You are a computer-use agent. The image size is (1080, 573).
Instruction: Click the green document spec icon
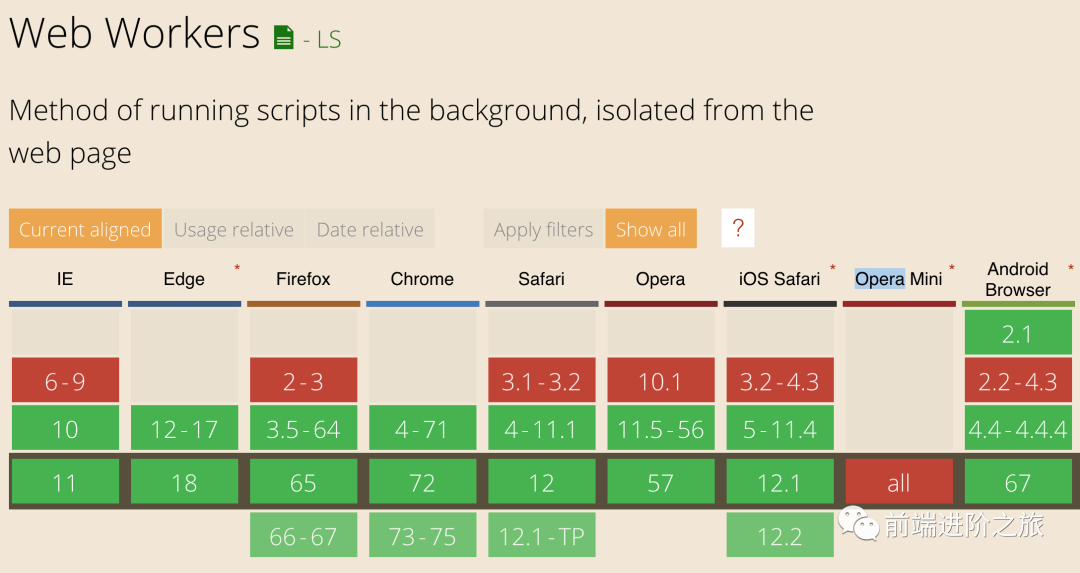284,38
